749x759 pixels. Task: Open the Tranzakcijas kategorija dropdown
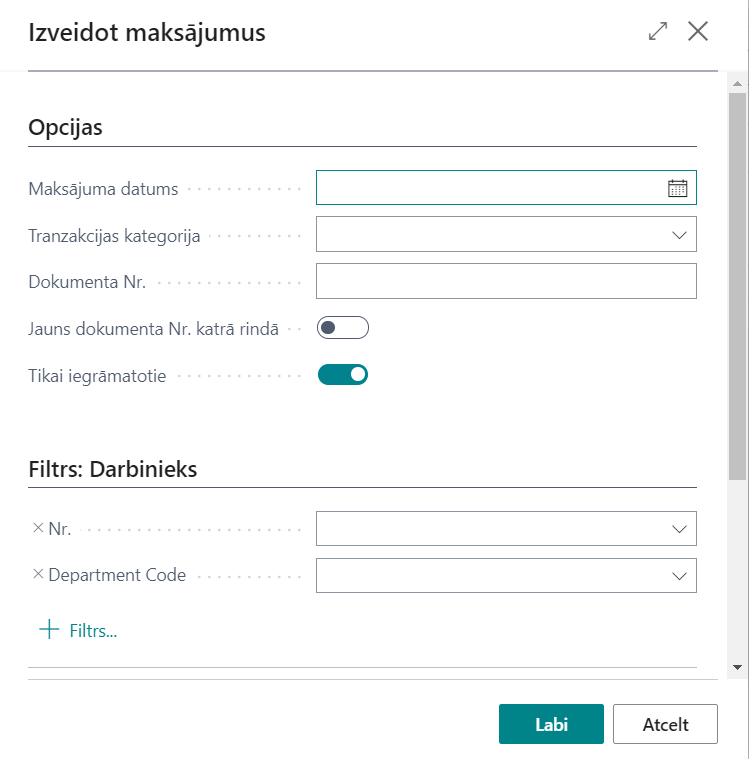coord(679,235)
